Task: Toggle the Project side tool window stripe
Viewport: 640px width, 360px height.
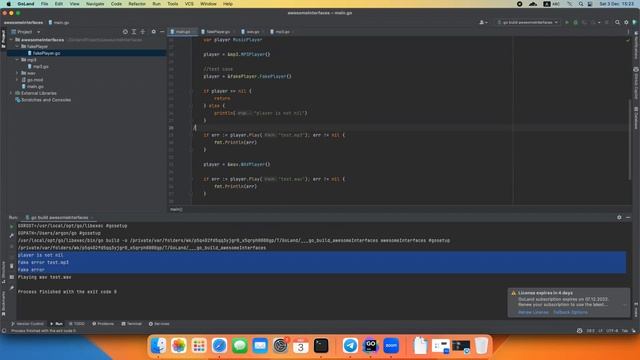Action: (3, 39)
